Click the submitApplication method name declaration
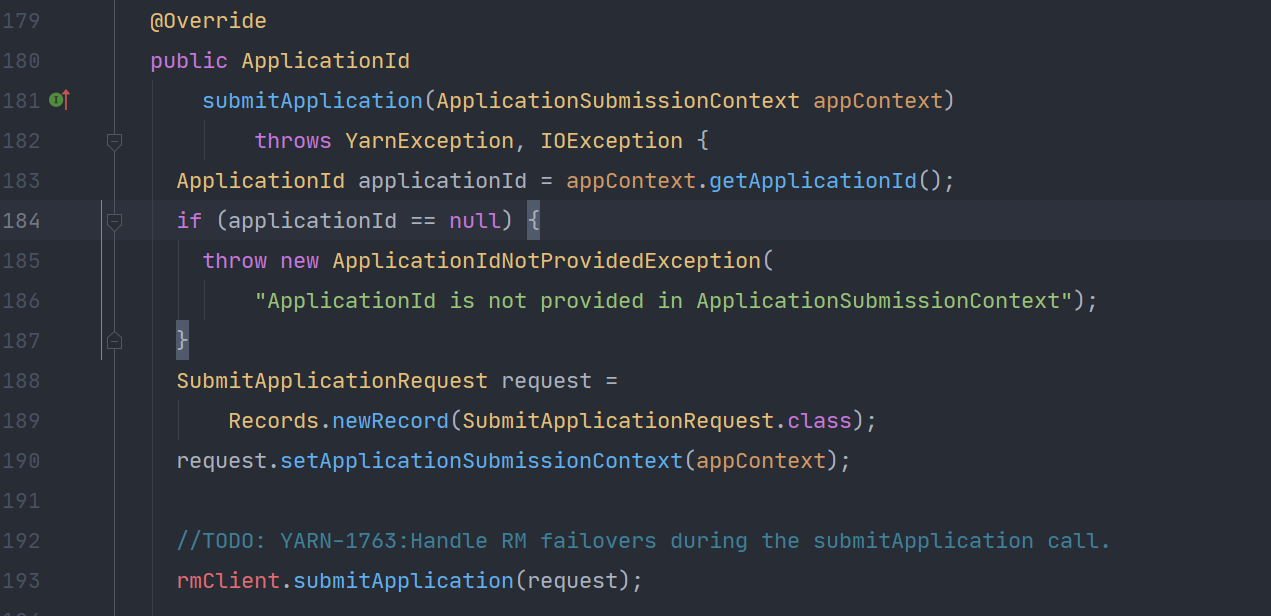Image resolution: width=1271 pixels, height=616 pixels. (x=312, y=101)
